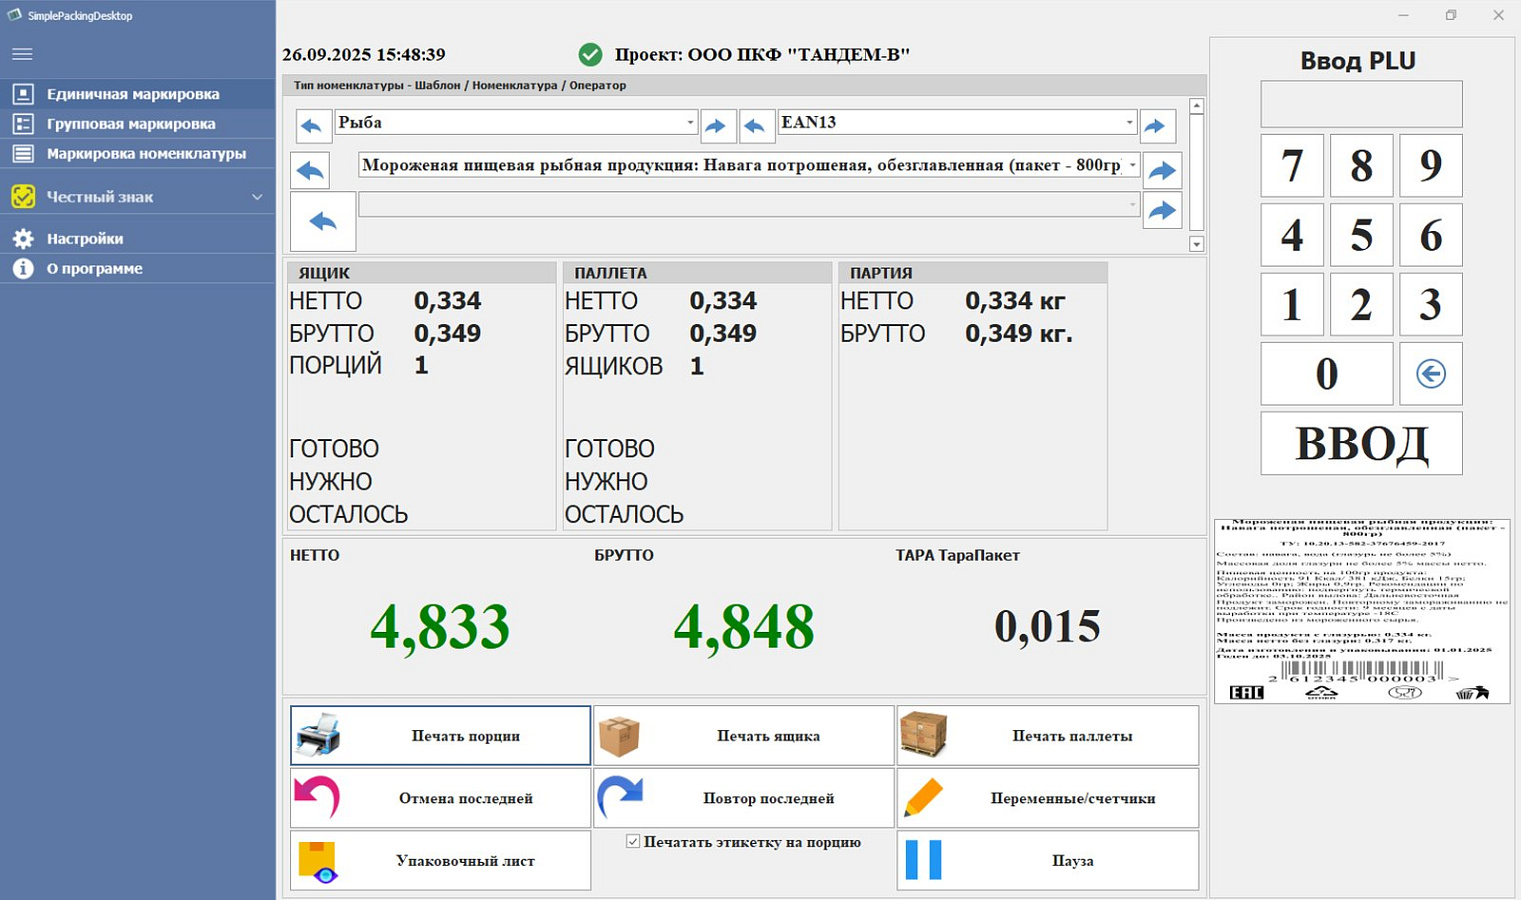
Task: Click the previous arrow before EAN13 dropdown
Action: [x=756, y=126]
